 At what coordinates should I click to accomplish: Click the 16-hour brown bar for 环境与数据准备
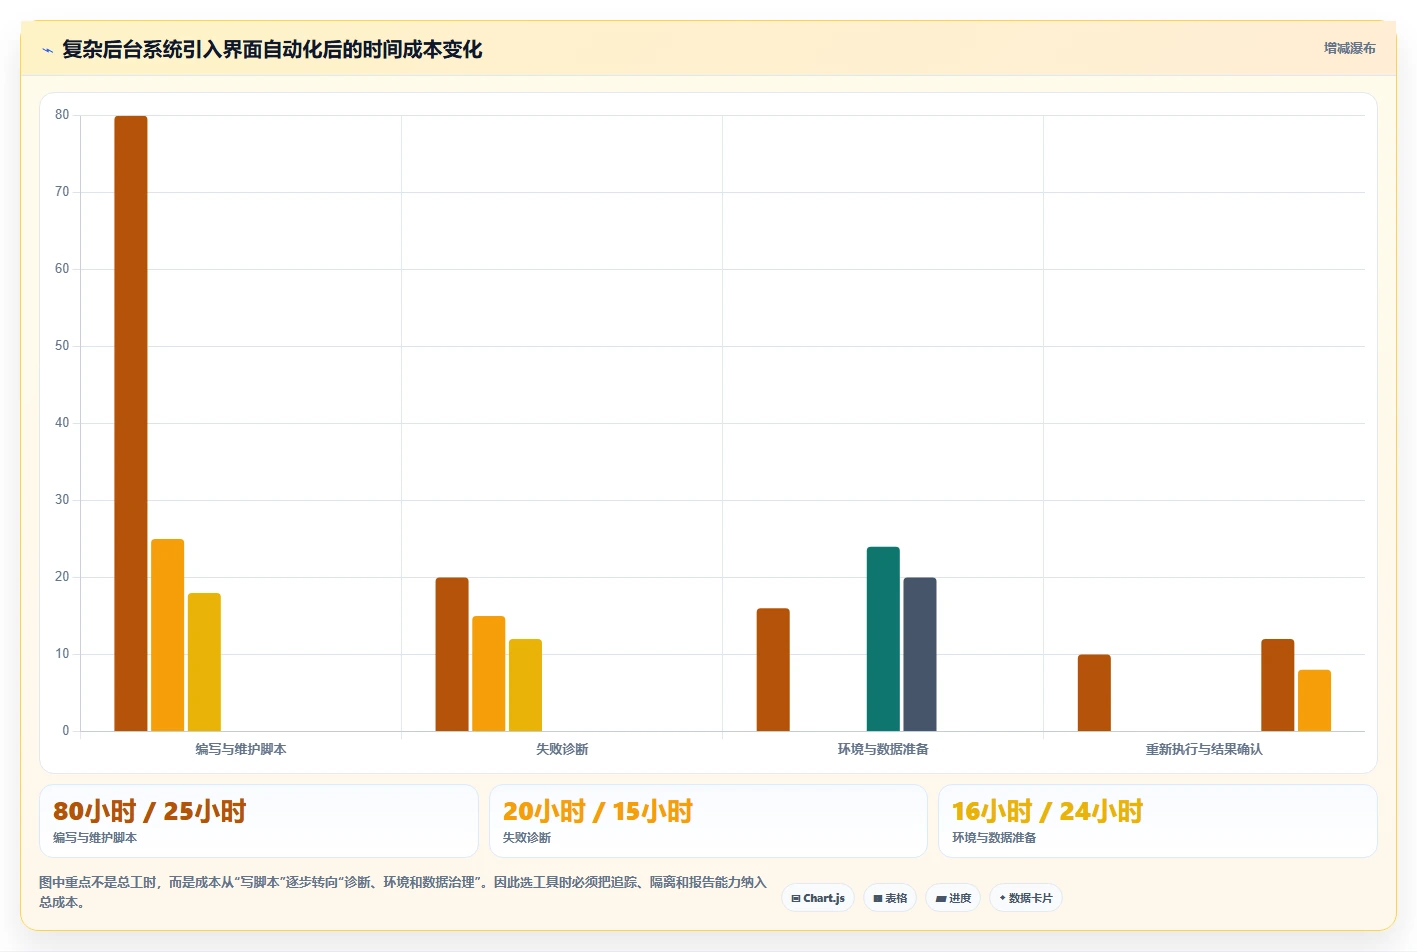point(773,669)
